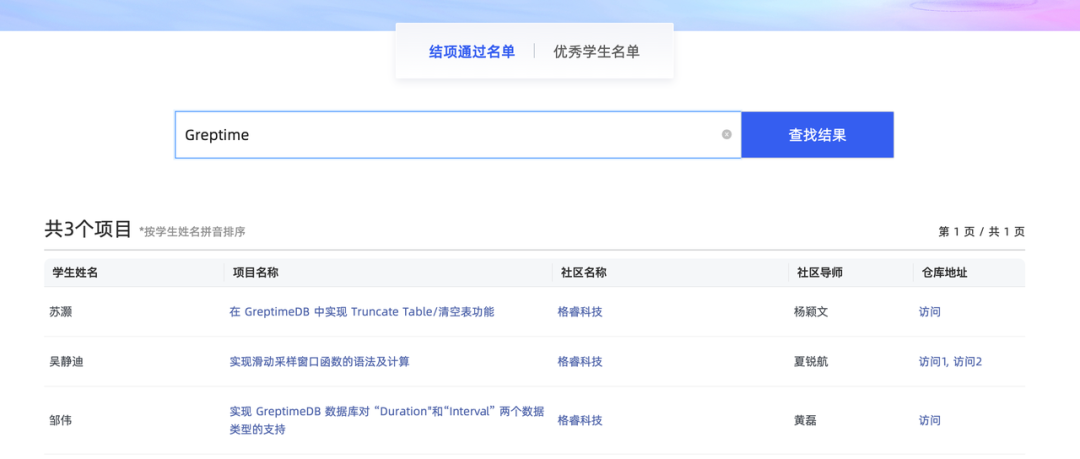Click the 第 1 页 / 共 1 页 page indicator
Viewport: 1080px width, 459px height.
tap(982, 232)
